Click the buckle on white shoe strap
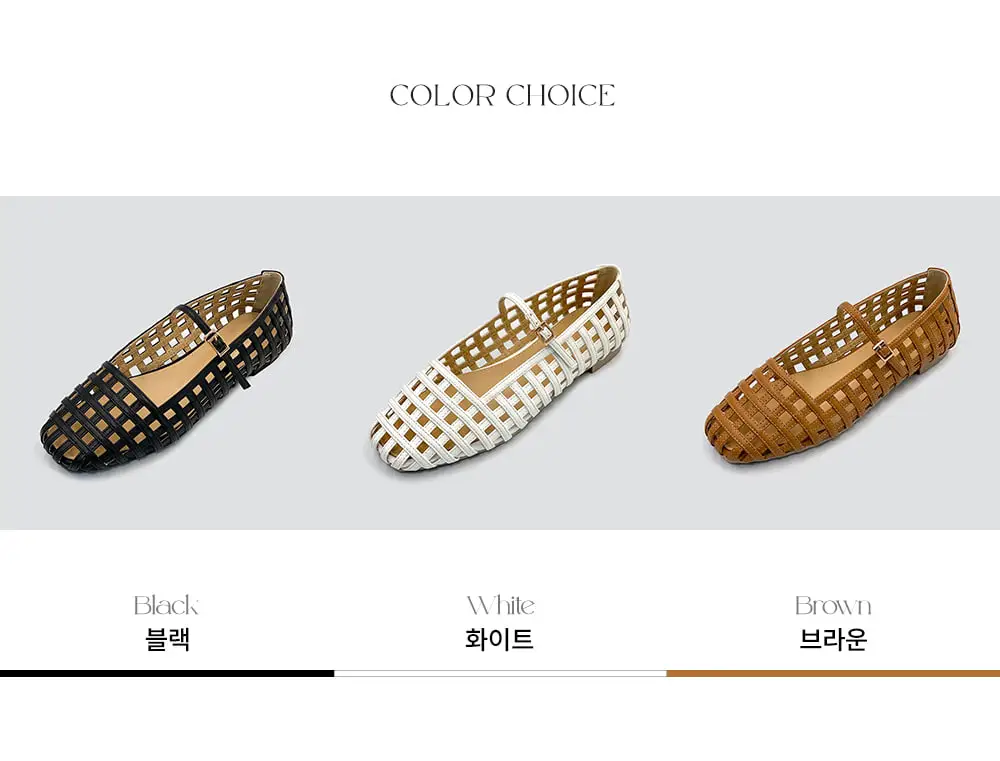This screenshot has height=761, width=1000. tap(546, 332)
